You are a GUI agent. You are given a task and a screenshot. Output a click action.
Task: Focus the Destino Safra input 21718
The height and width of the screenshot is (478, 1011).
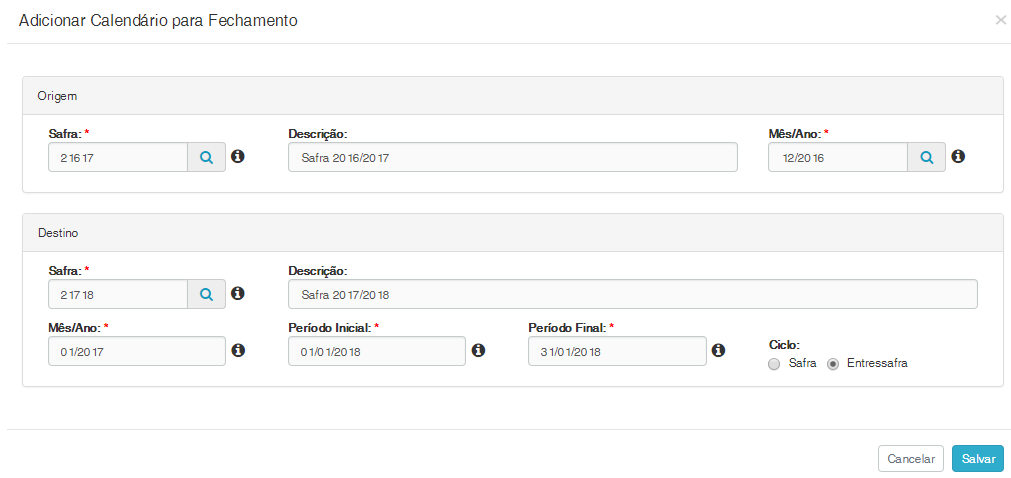[118, 294]
